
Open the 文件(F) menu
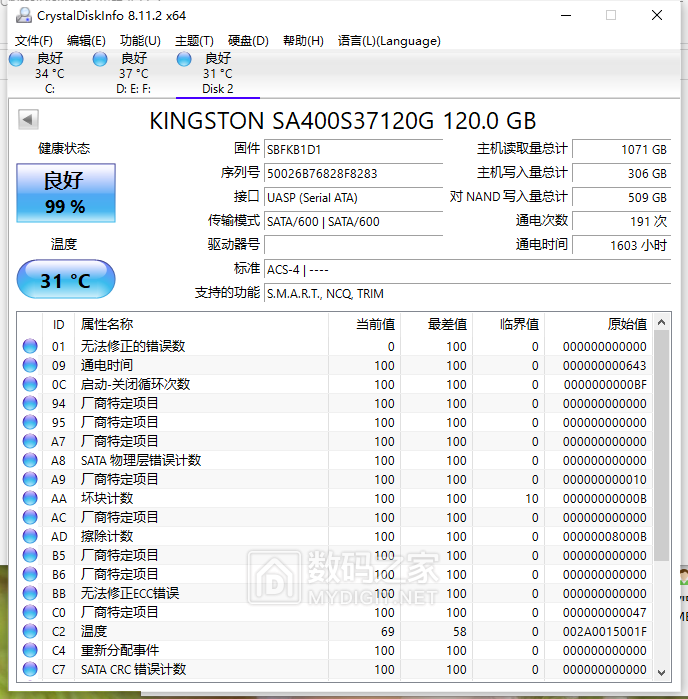tap(33, 41)
